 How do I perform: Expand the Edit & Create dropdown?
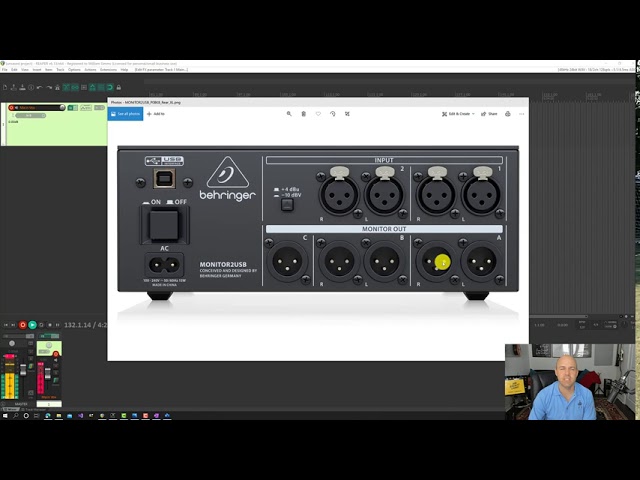click(458, 114)
